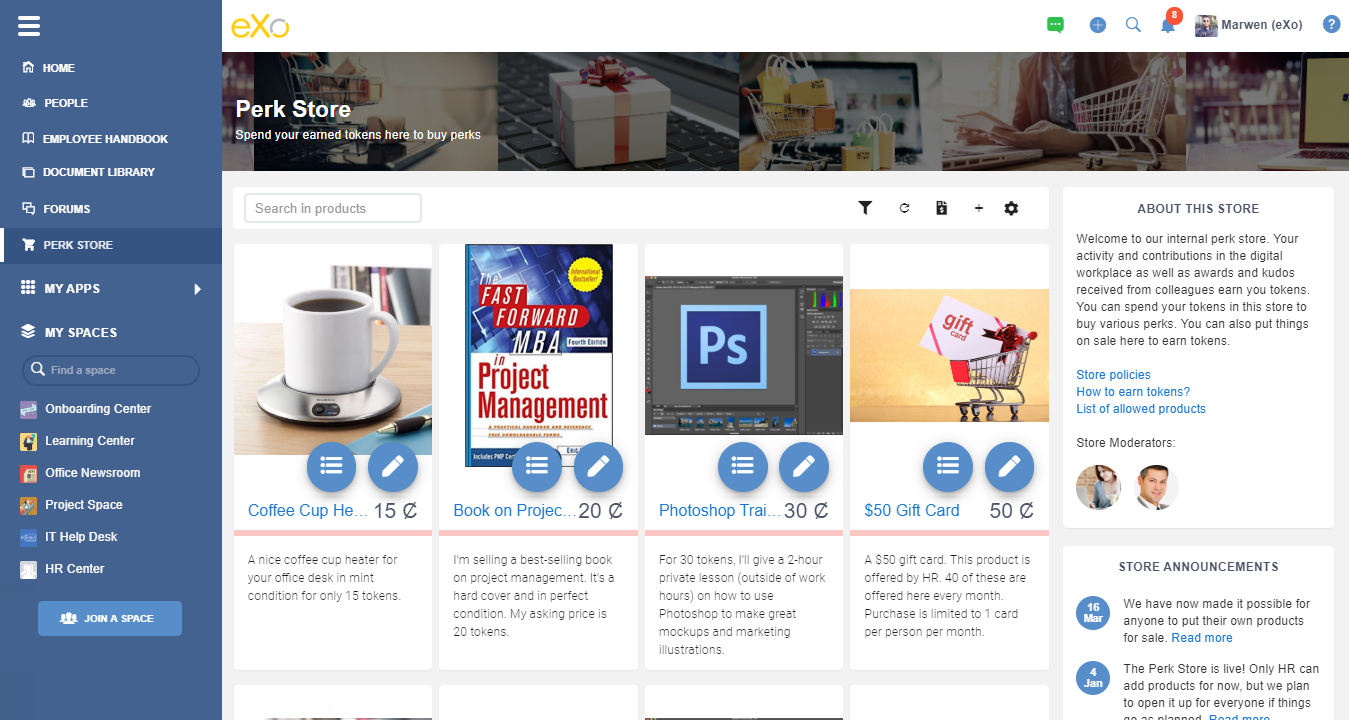Show orders list for Photoshop Training
Image resolution: width=1349 pixels, height=720 pixels.
pos(743,466)
